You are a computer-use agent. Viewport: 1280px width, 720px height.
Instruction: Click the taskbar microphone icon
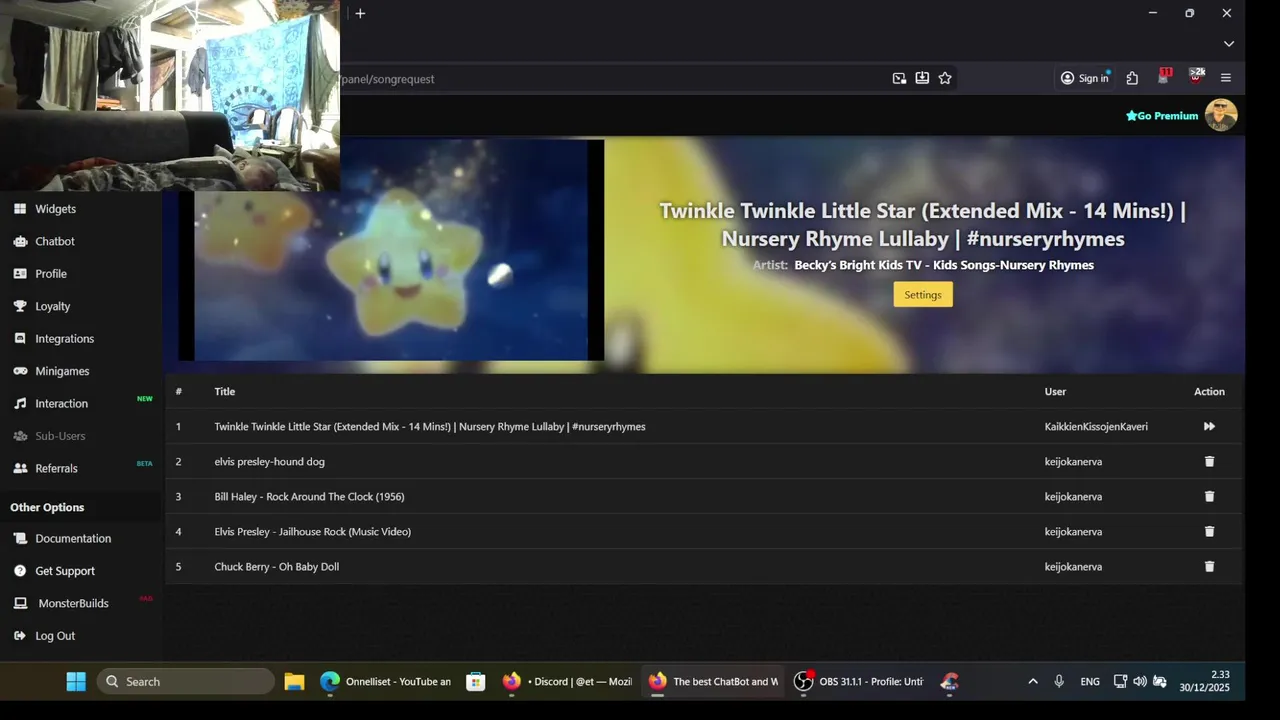pos(1059,681)
